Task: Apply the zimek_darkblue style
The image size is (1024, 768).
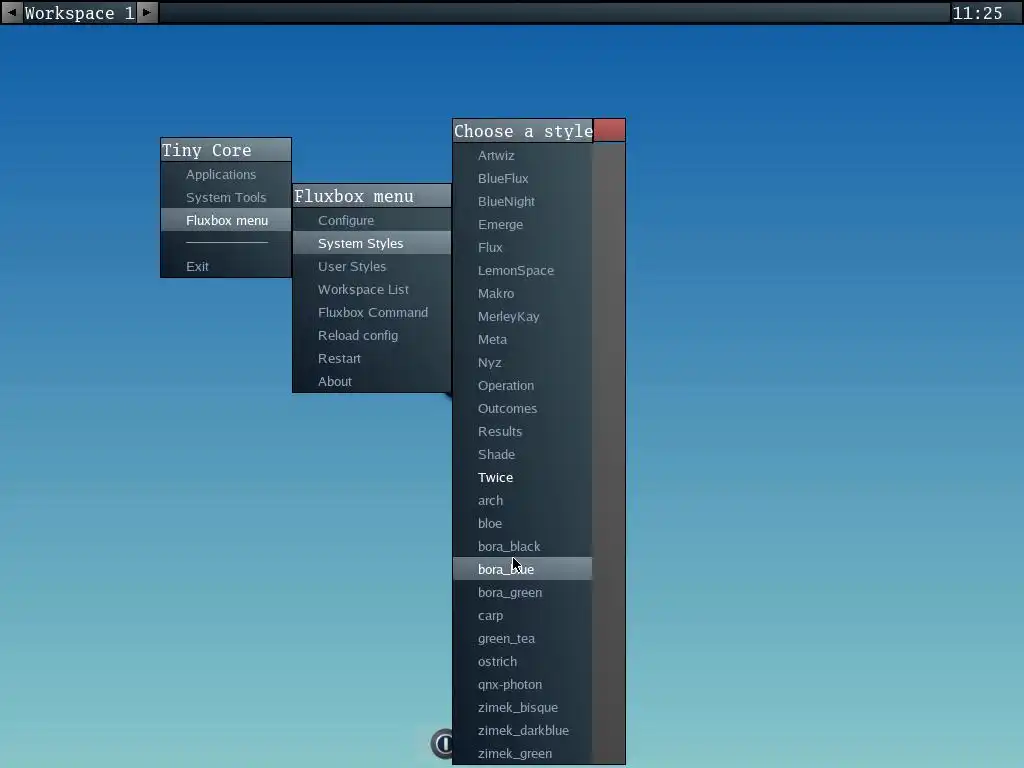Action: coord(522,731)
